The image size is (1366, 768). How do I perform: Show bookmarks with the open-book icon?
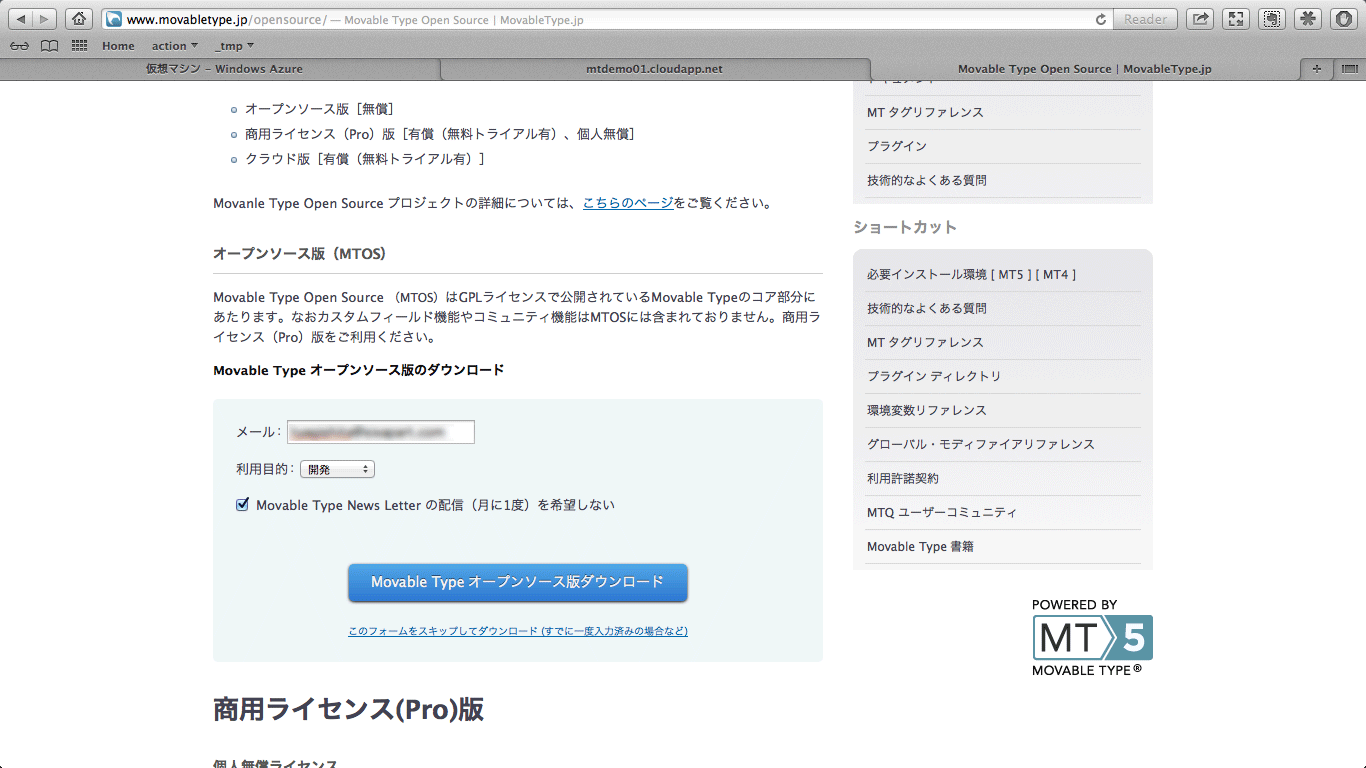pos(49,46)
